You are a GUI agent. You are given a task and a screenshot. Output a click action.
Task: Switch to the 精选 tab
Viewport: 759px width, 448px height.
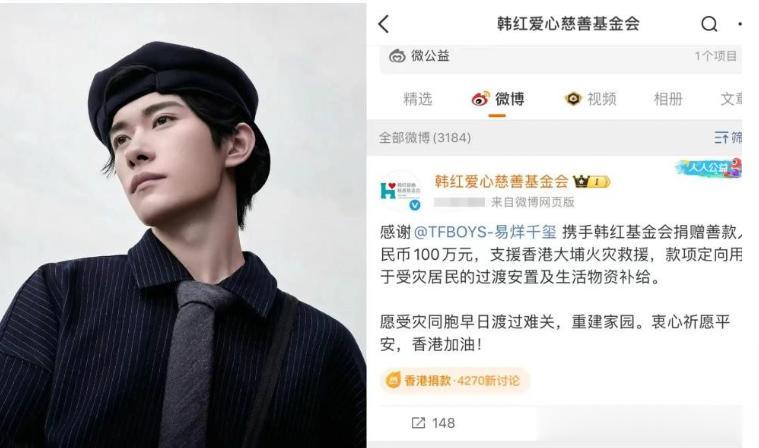tap(417, 99)
